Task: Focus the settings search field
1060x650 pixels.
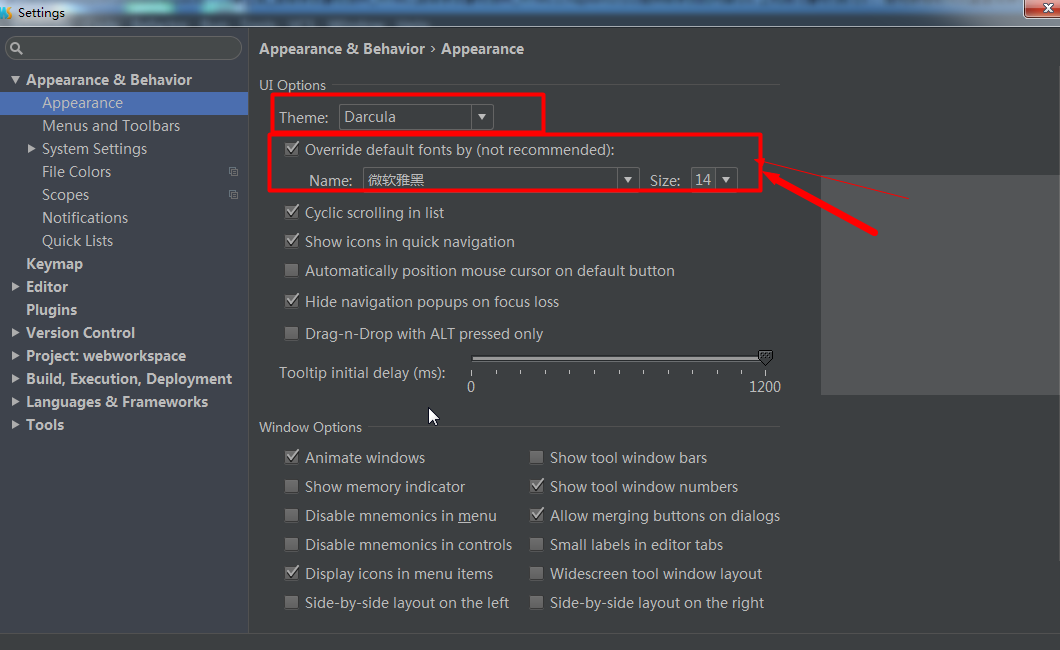Action: click(x=124, y=48)
